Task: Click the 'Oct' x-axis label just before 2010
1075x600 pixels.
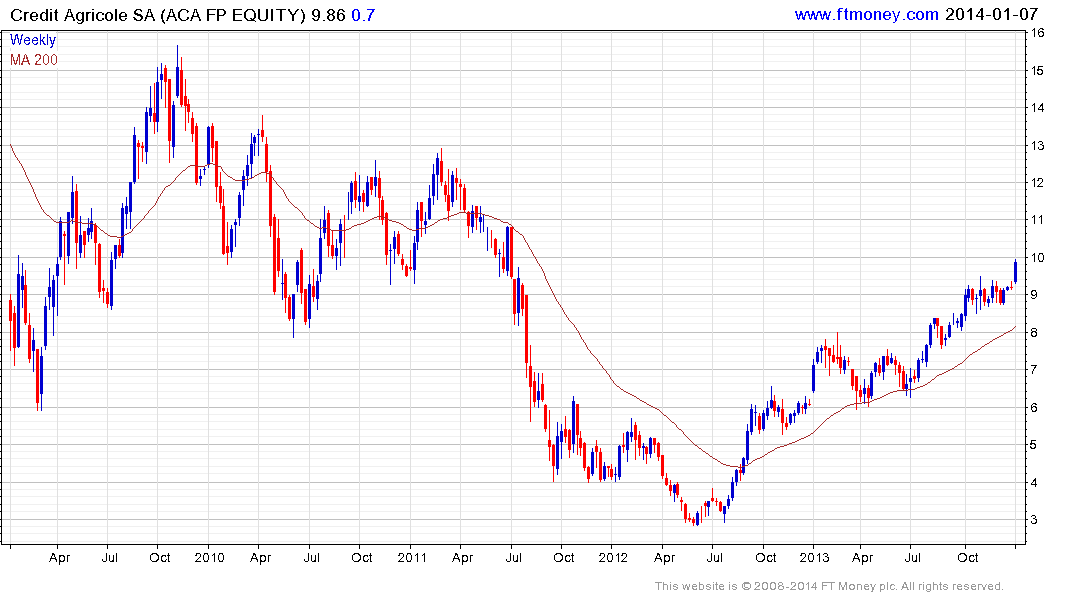Action: (x=160, y=557)
